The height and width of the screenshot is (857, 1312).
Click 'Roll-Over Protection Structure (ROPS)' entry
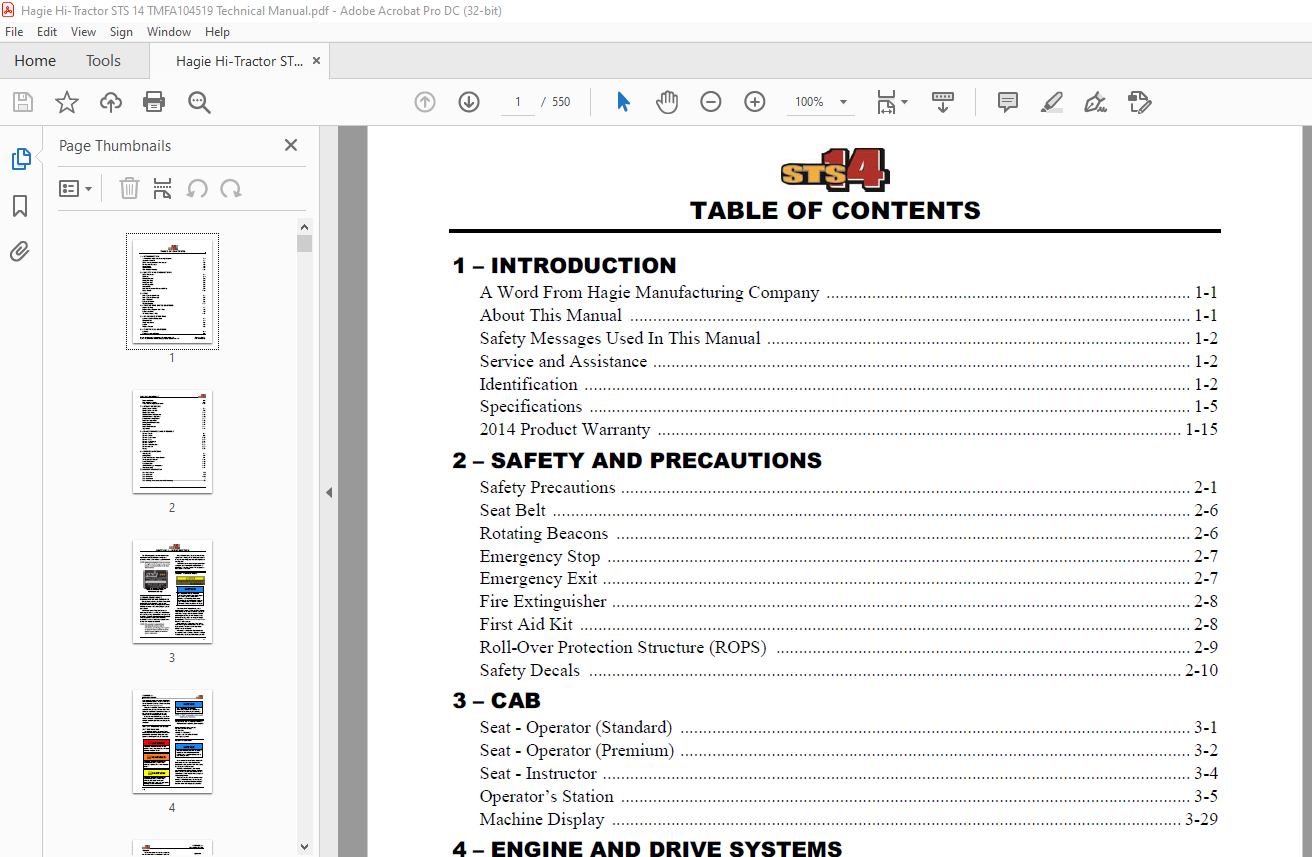click(x=623, y=648)
